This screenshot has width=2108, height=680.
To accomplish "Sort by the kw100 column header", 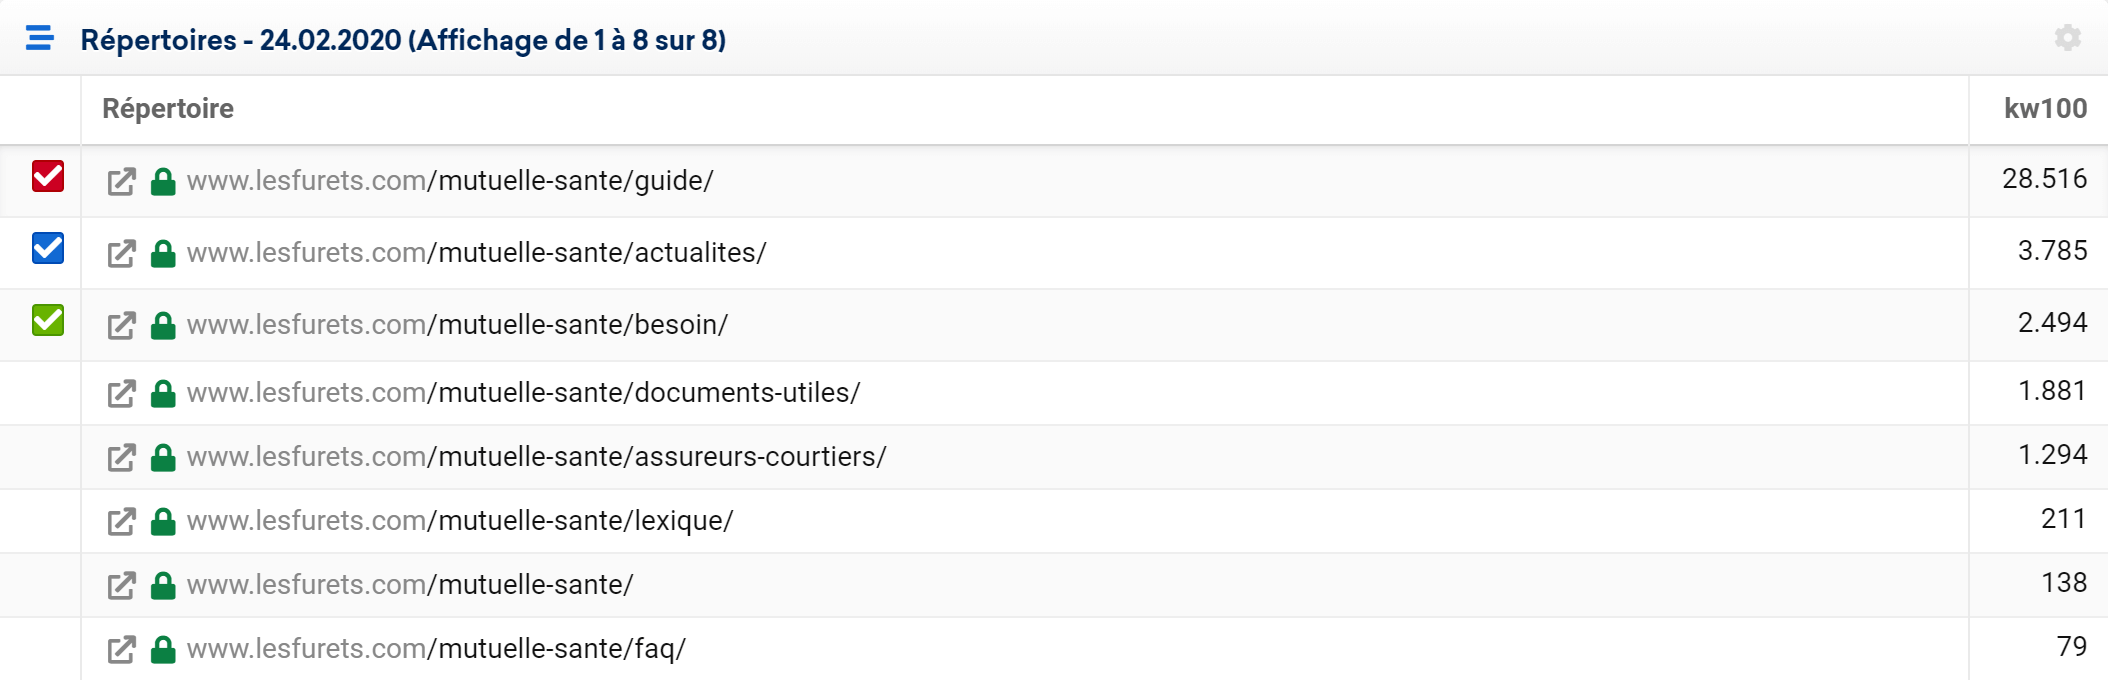I will click(x=2045, y=108).
